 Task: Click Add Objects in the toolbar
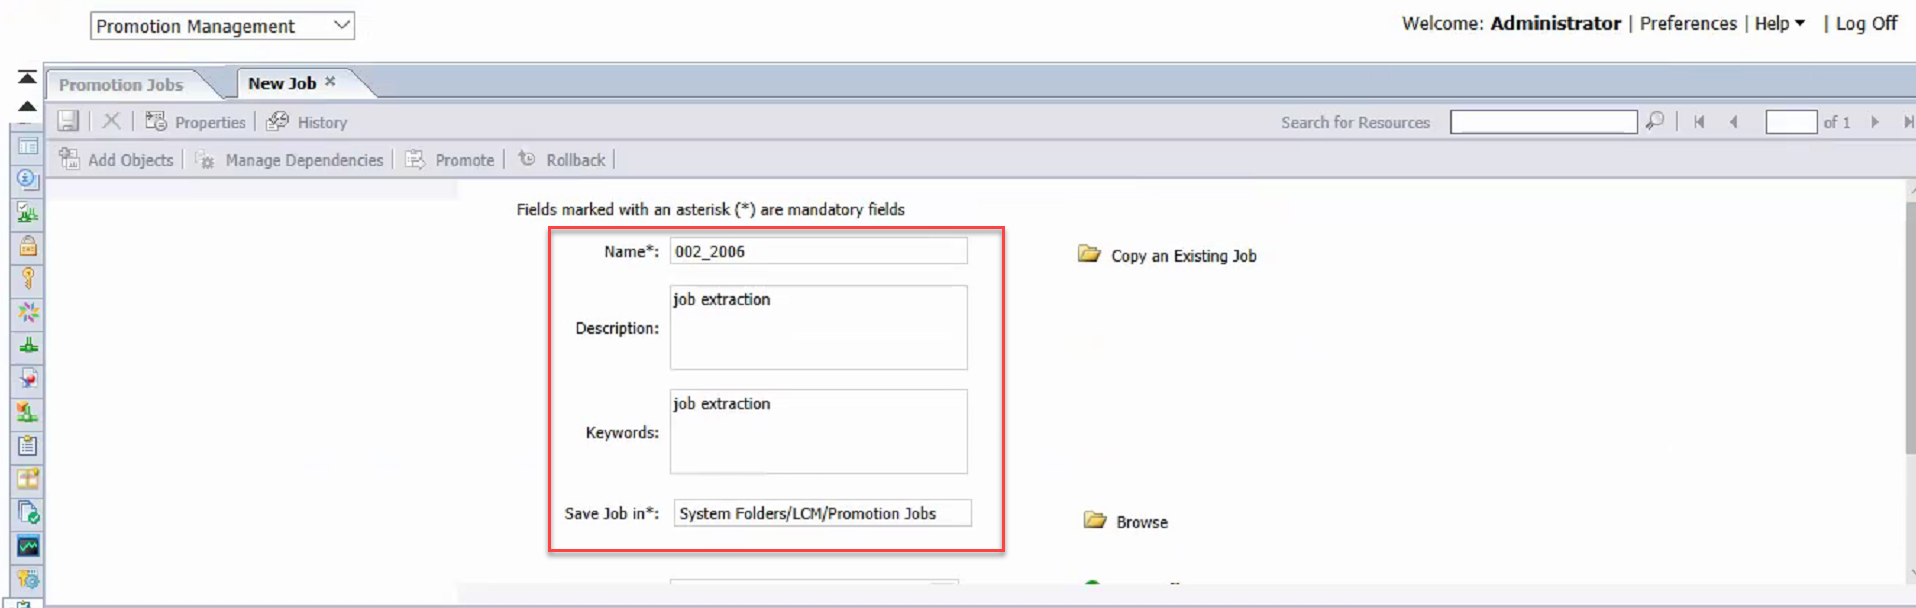click(116, 160)
